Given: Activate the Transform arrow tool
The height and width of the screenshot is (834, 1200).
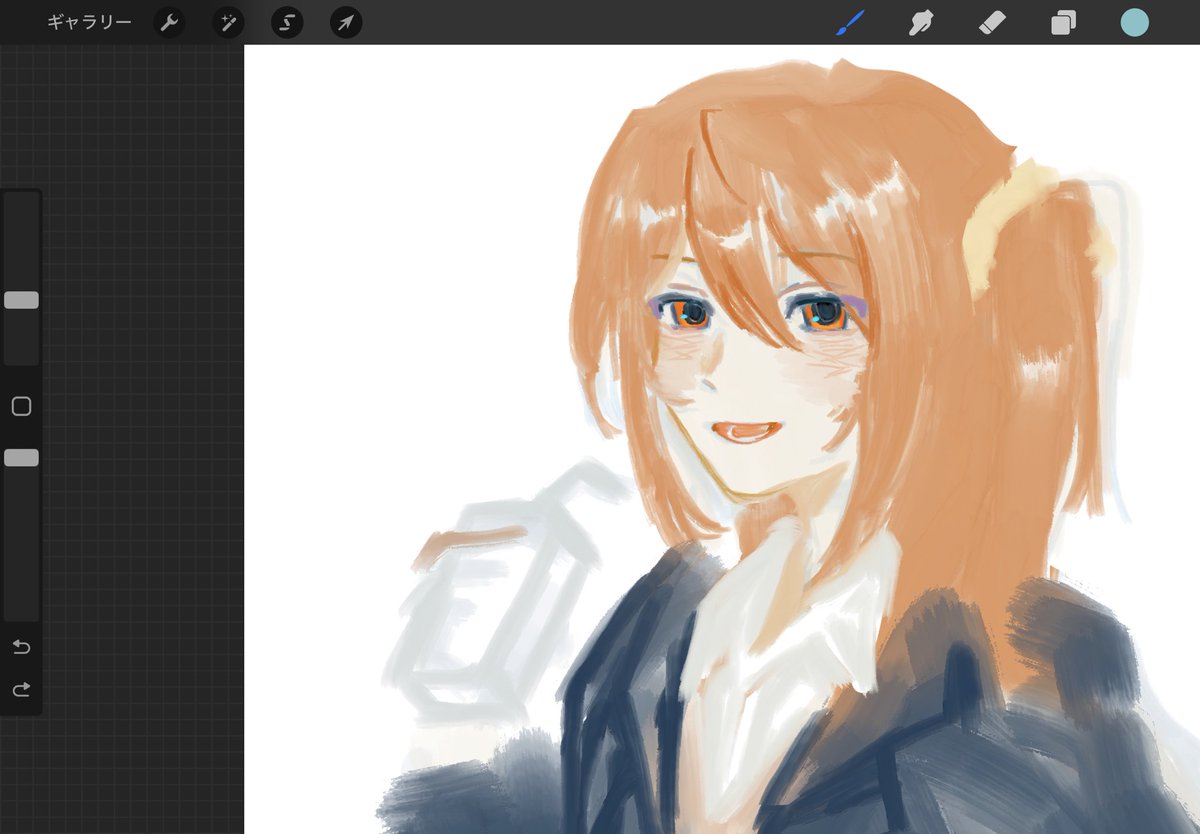Looking at the screenshot, I should pyautogui.click(x=346, y=22).
